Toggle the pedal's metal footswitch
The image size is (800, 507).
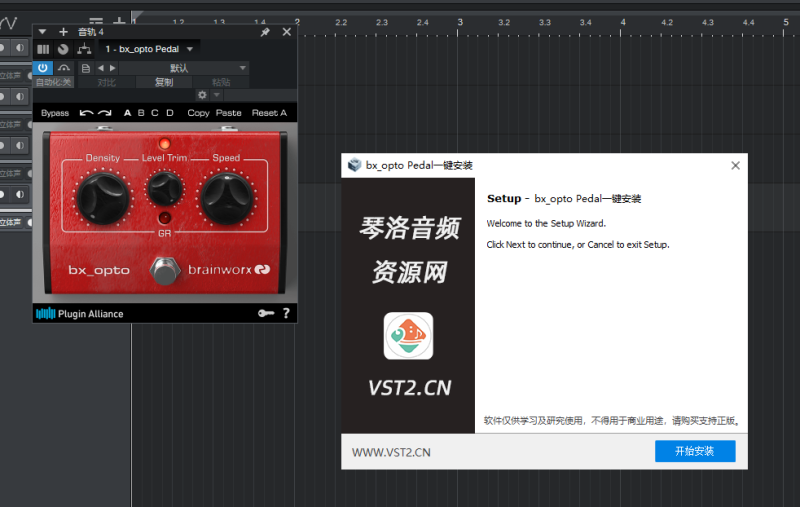165,271
